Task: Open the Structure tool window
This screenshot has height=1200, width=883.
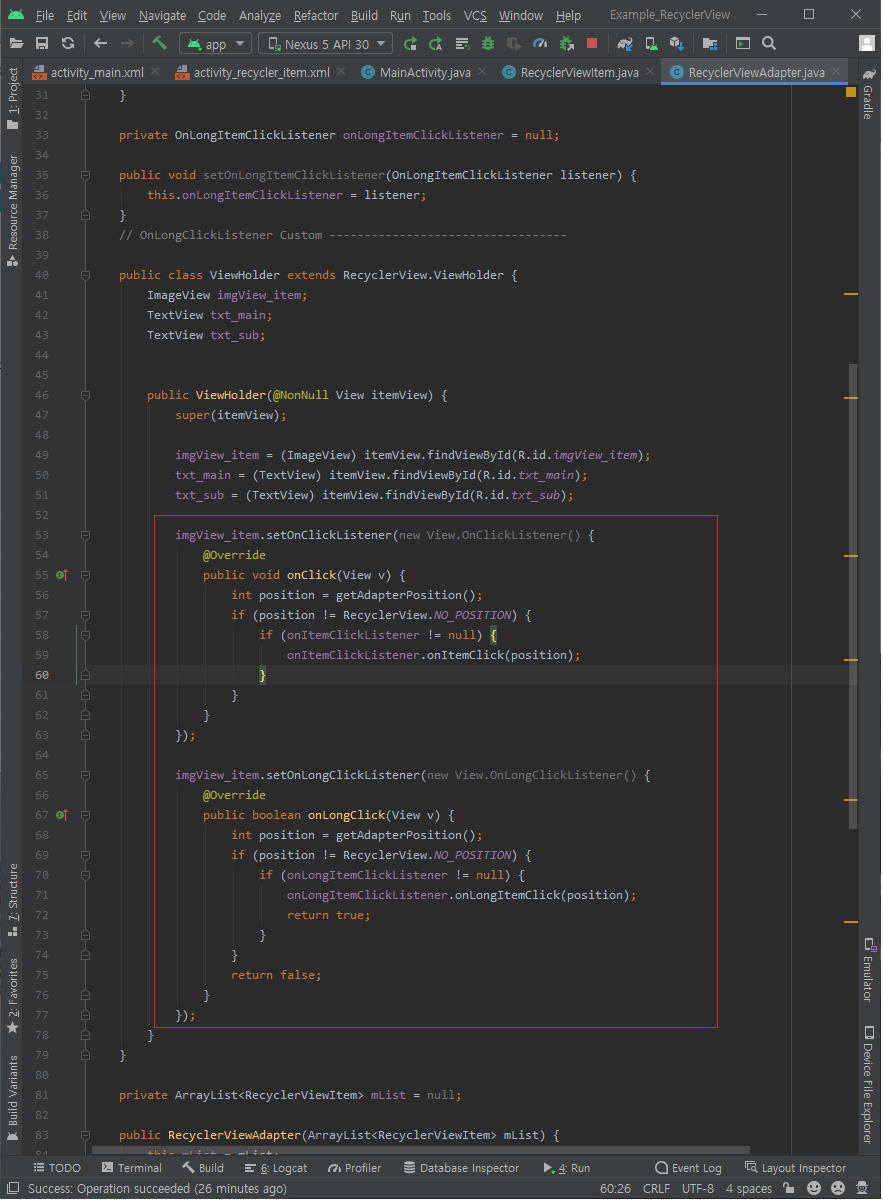Action: click(x=13, y=900)
